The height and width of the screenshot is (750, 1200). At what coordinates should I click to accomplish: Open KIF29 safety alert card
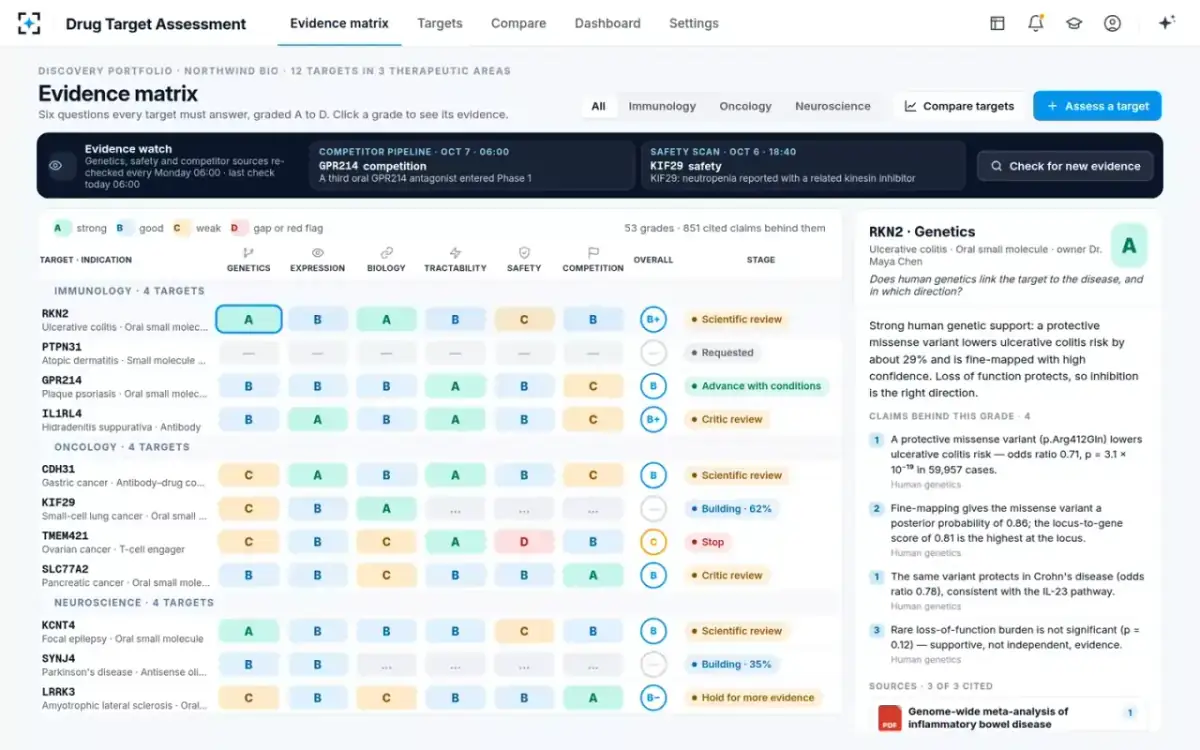pos(802,165)
